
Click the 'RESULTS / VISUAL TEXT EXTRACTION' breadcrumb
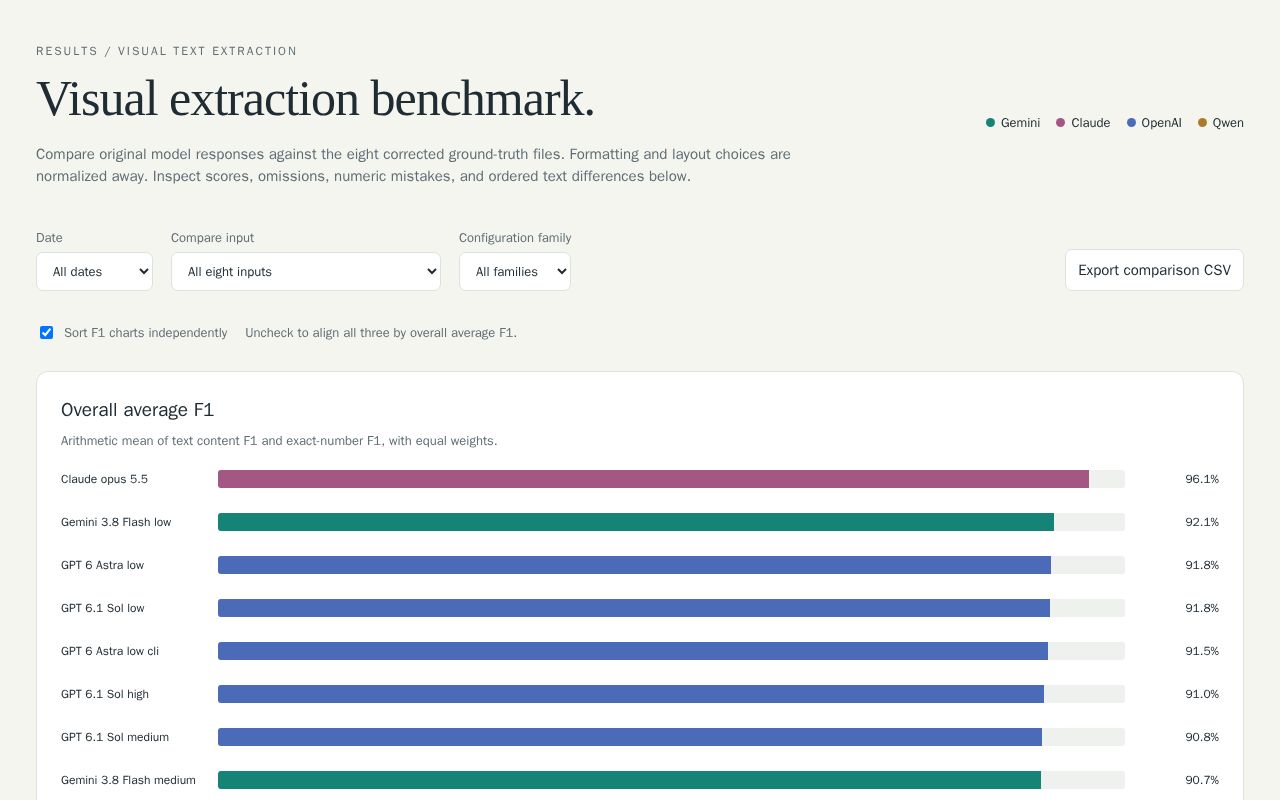(167, 51)
